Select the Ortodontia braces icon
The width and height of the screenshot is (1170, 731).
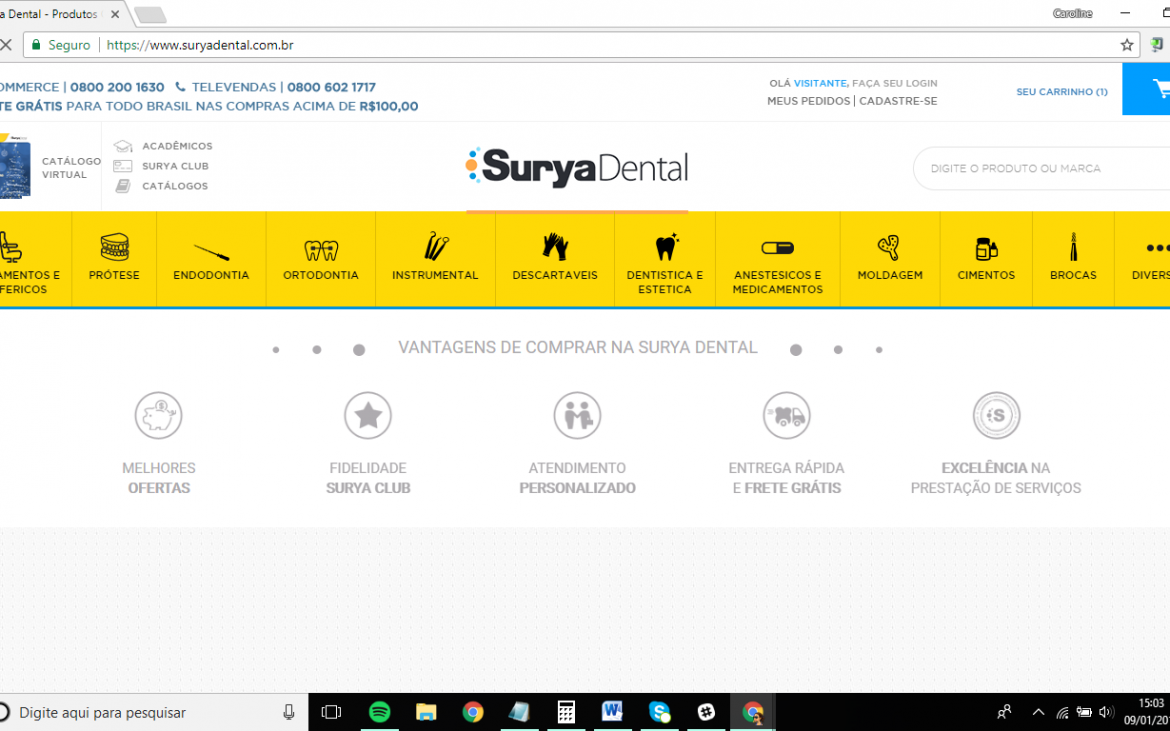tap(321, 250)
